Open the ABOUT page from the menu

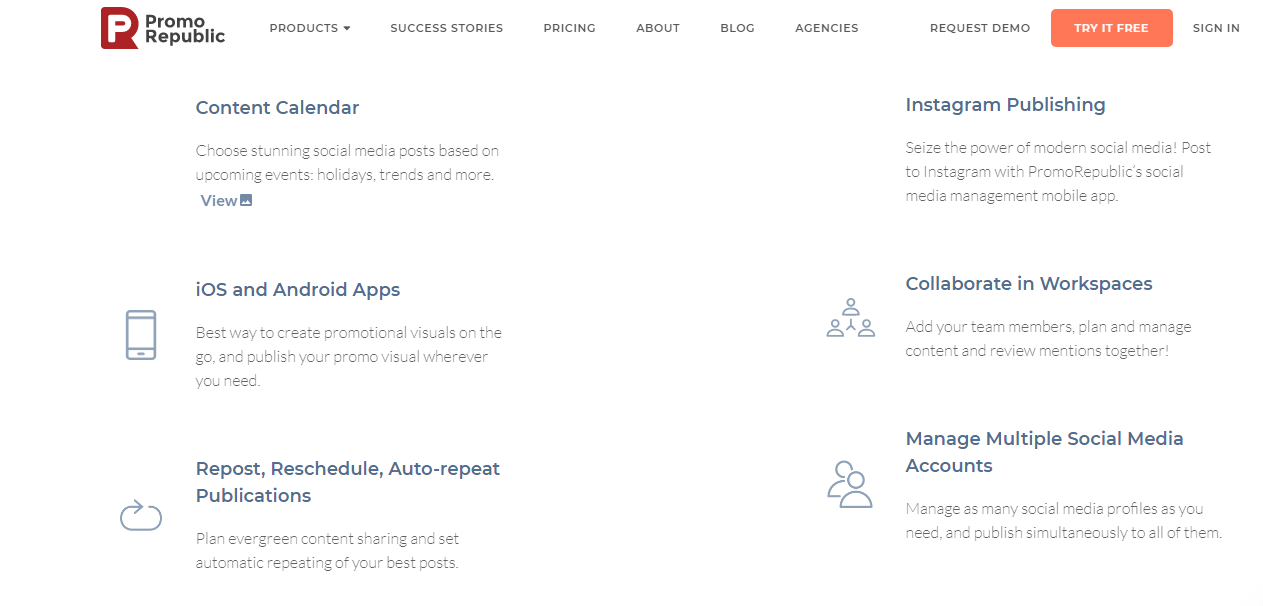(x=657, y=28)
